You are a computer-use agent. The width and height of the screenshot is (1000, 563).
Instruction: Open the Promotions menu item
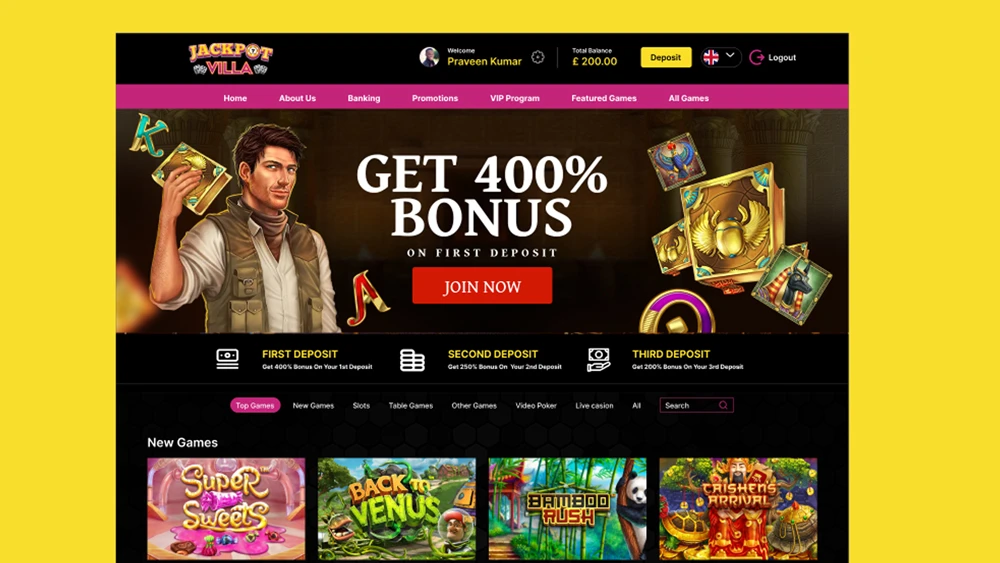pyautogui.click(x=435, y=98)
